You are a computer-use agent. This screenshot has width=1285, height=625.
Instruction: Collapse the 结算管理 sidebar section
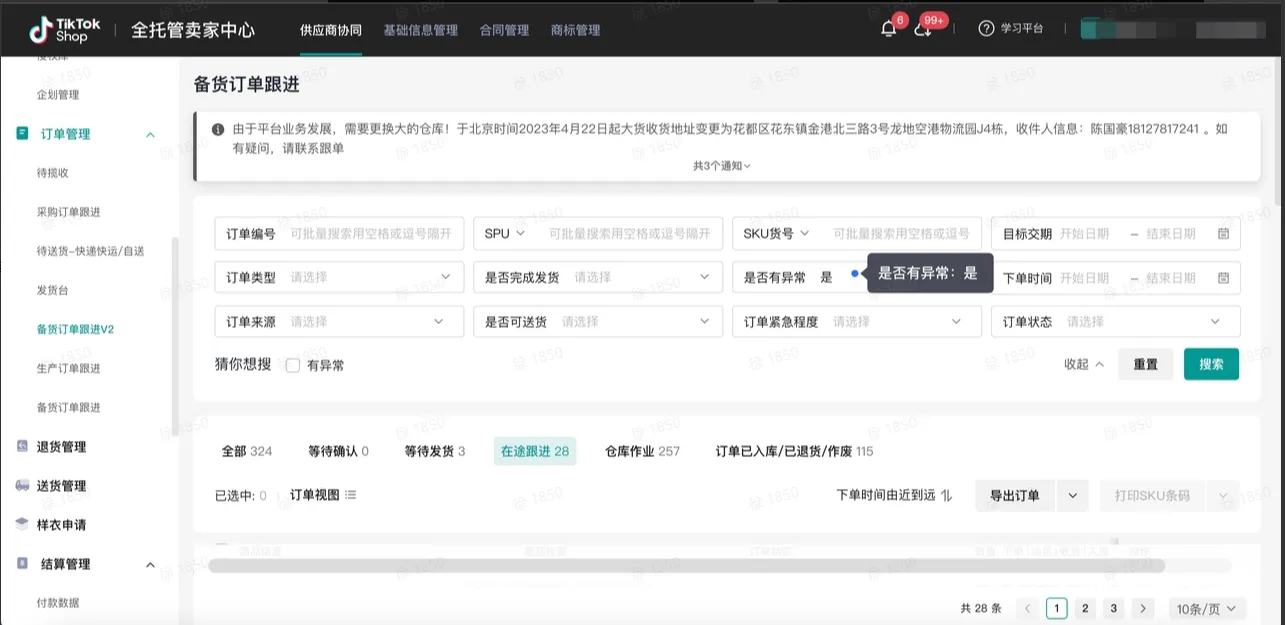150,565
